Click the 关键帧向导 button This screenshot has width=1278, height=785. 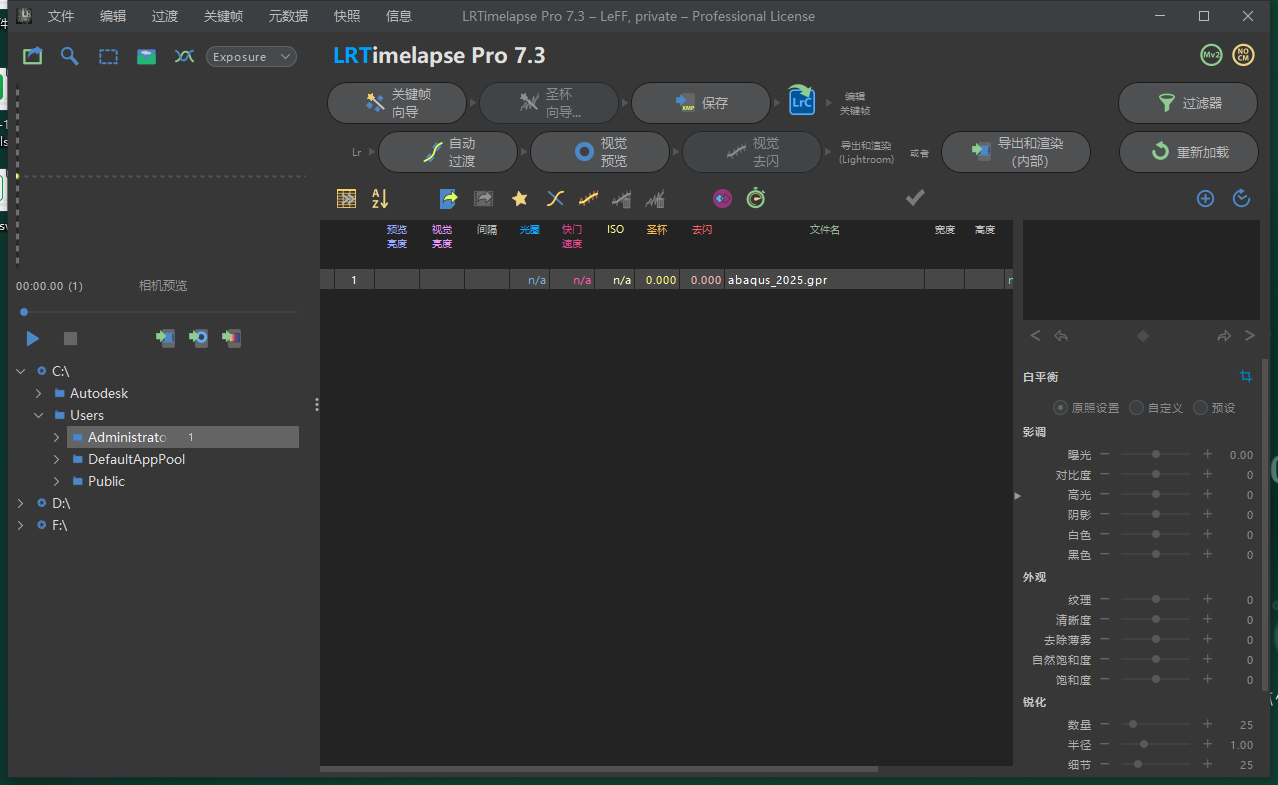[x=397, y=102]
